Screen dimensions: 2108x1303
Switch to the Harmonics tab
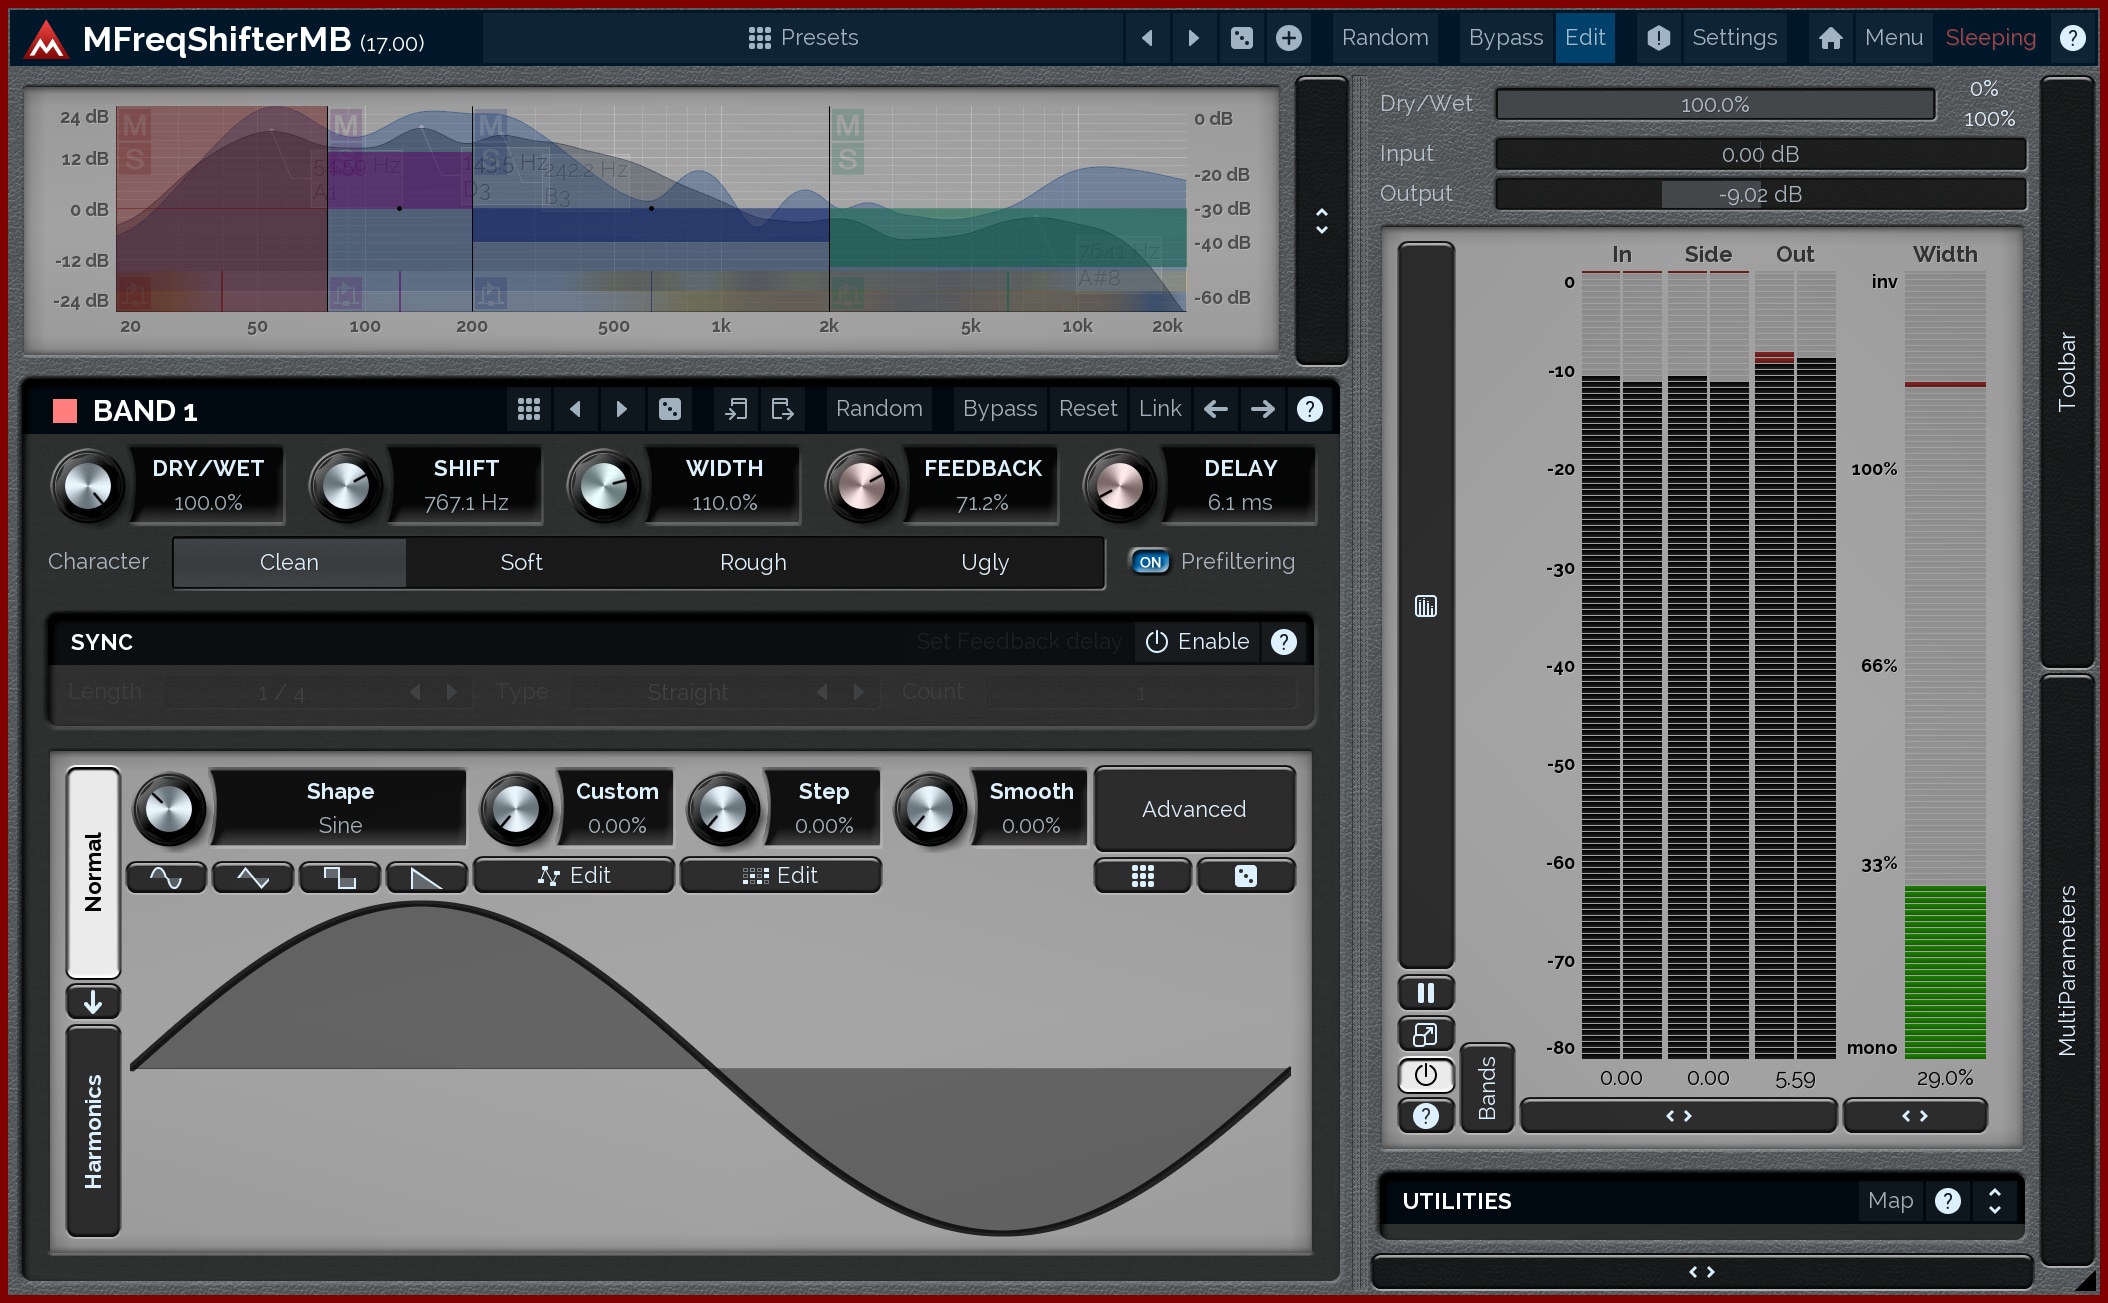[93, 1131]
